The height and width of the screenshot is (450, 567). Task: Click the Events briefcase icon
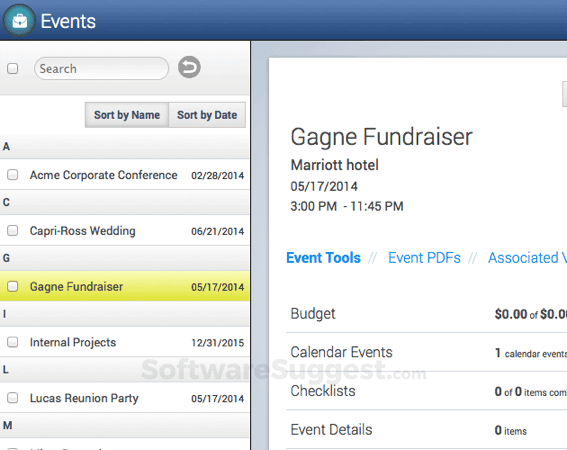tap(19, 21)
